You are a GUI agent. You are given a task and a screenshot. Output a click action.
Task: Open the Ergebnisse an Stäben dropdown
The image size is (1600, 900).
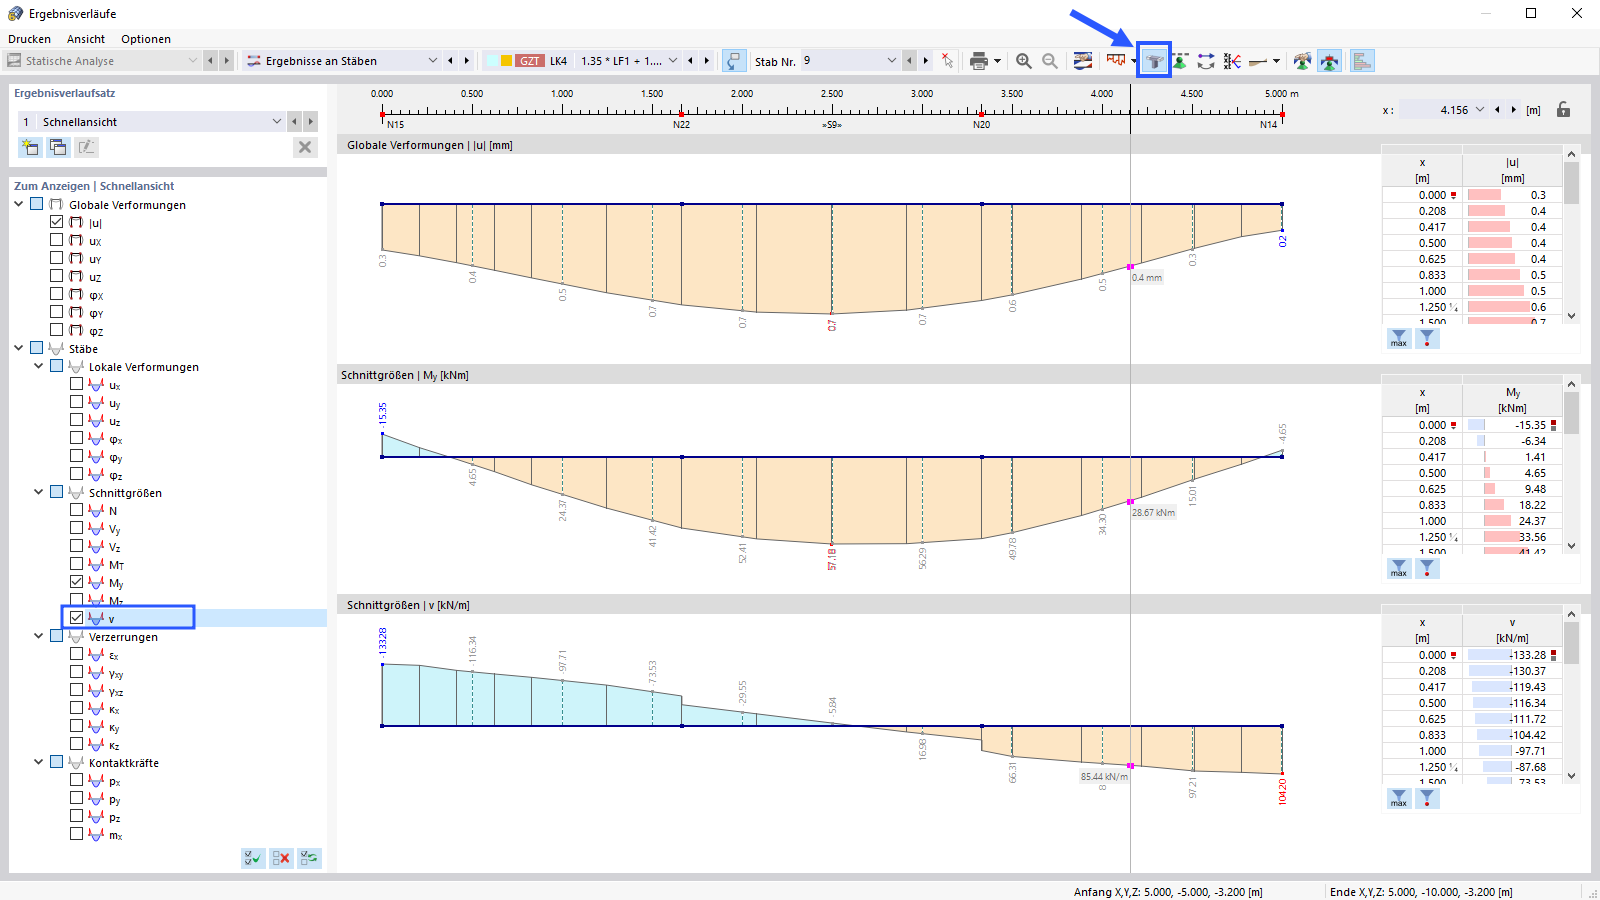[433, 61]
